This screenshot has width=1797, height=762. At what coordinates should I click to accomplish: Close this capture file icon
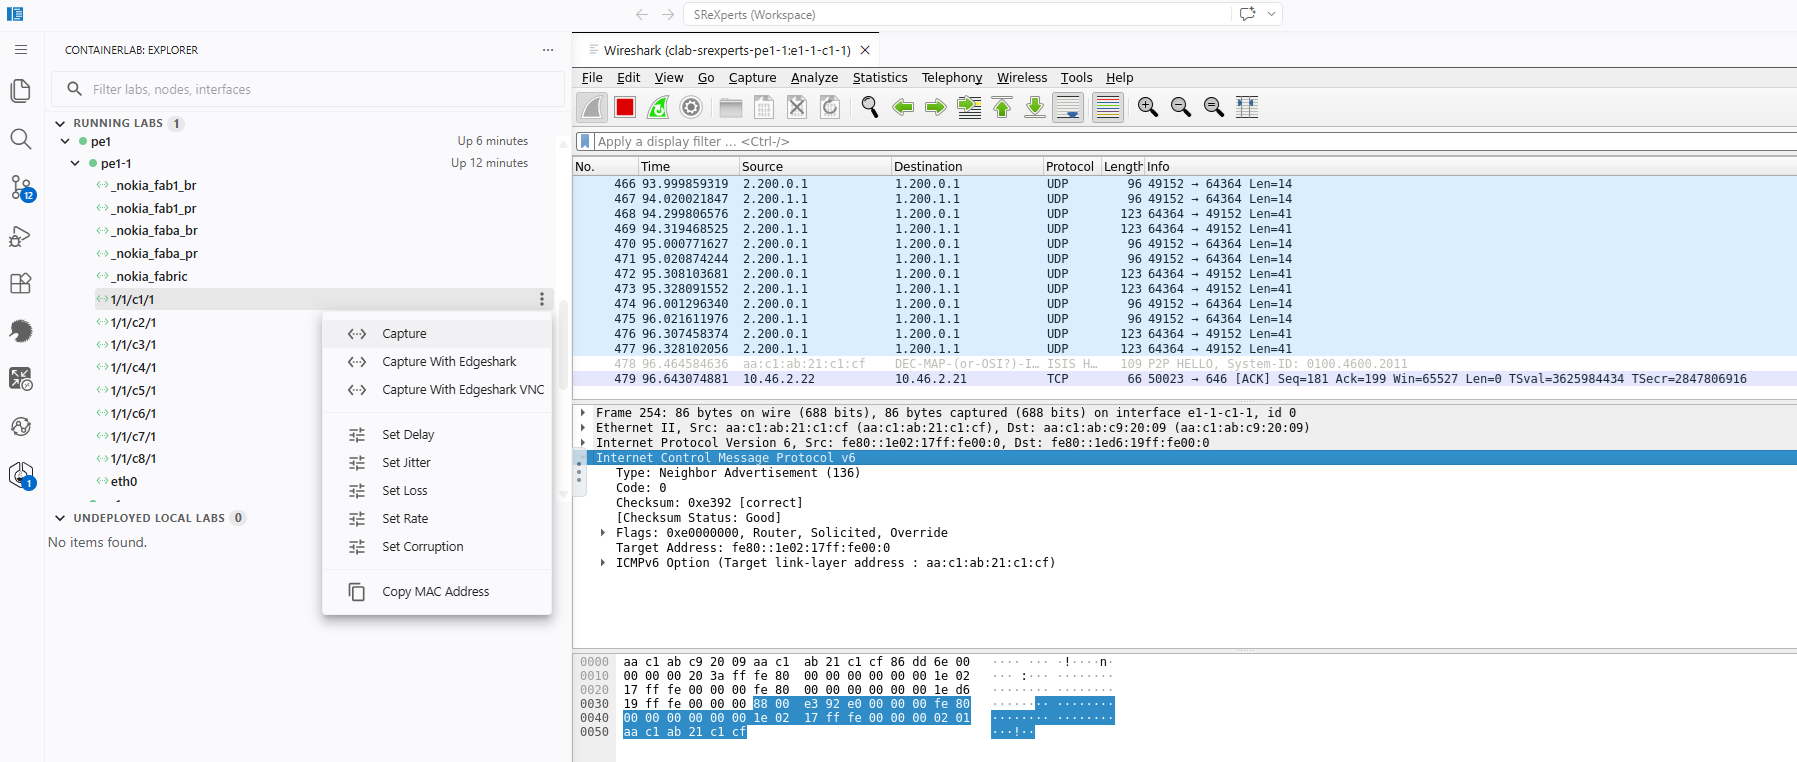click(797, 107)
